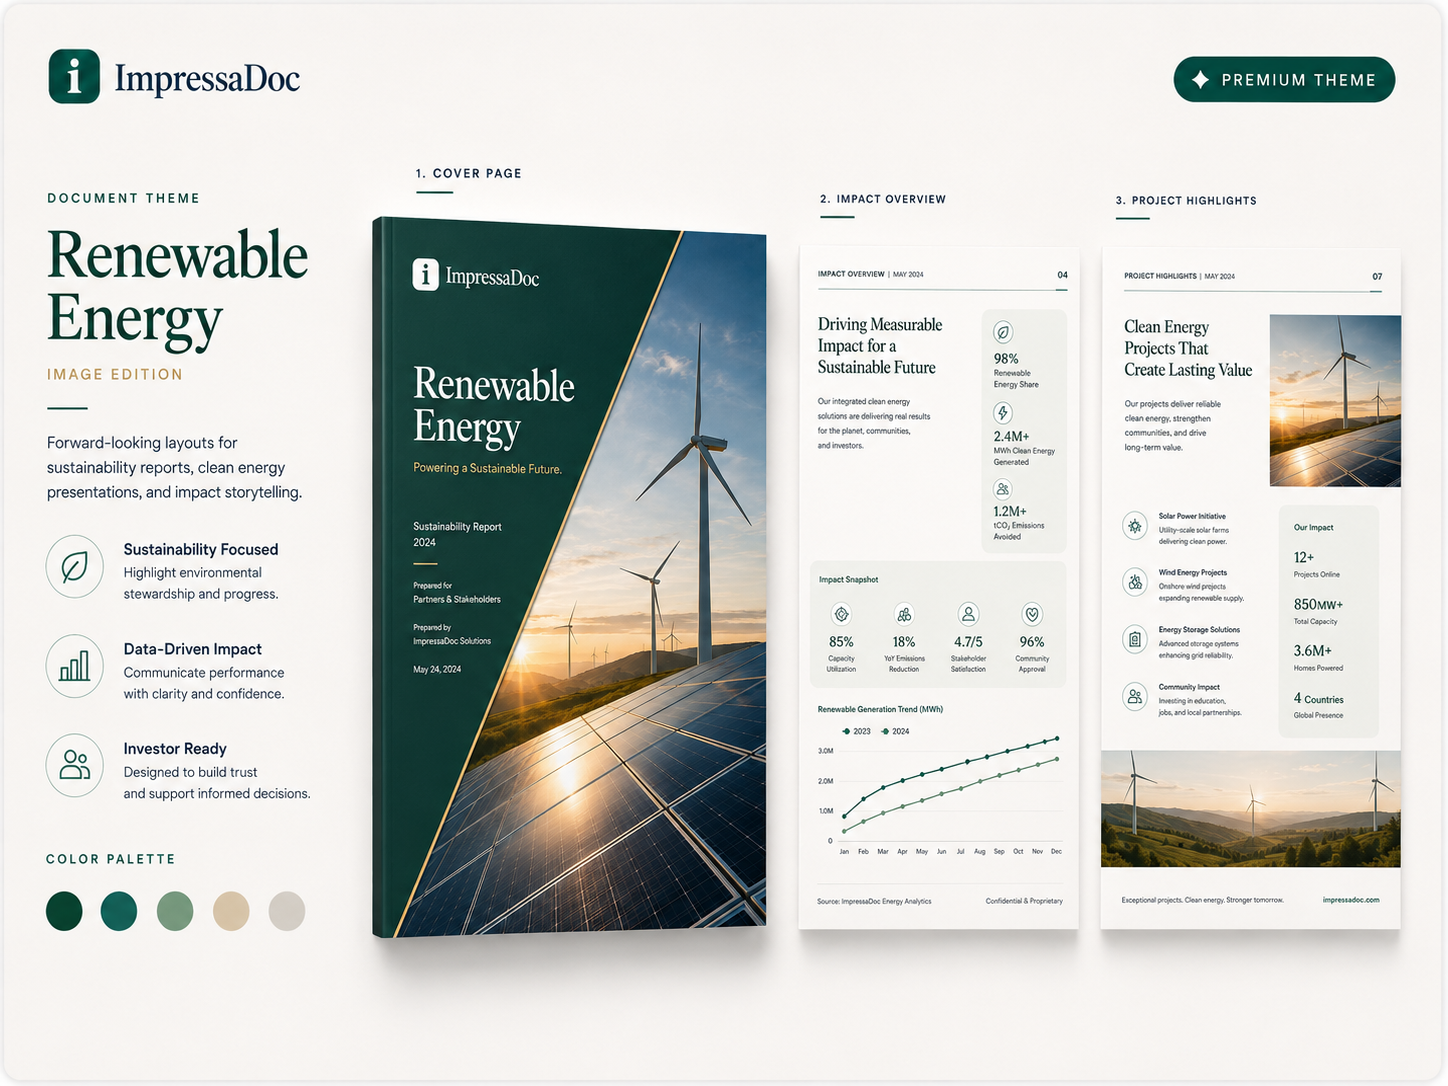Image resolution: width=1448 pixels, height=1086 pixels.
Task: Click the ImpressaDoc logo icon in the header
Action: point(74,77)
